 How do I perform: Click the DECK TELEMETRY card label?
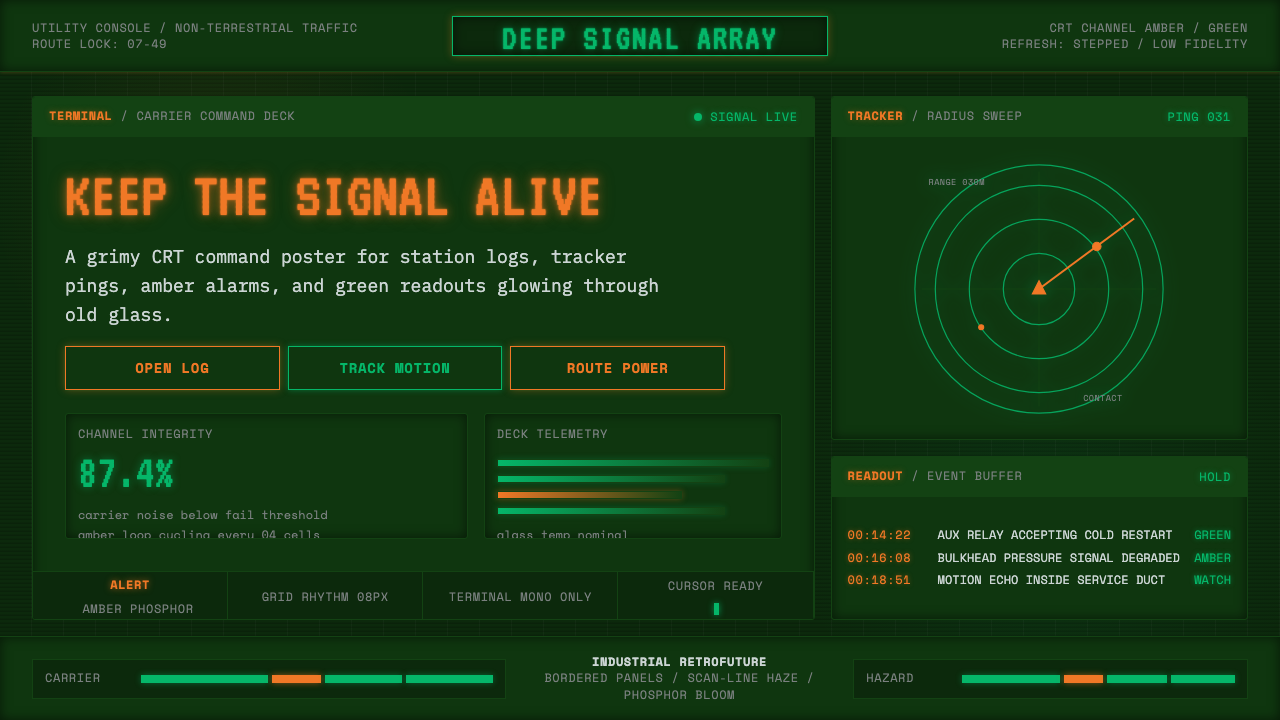pos(552,434)
